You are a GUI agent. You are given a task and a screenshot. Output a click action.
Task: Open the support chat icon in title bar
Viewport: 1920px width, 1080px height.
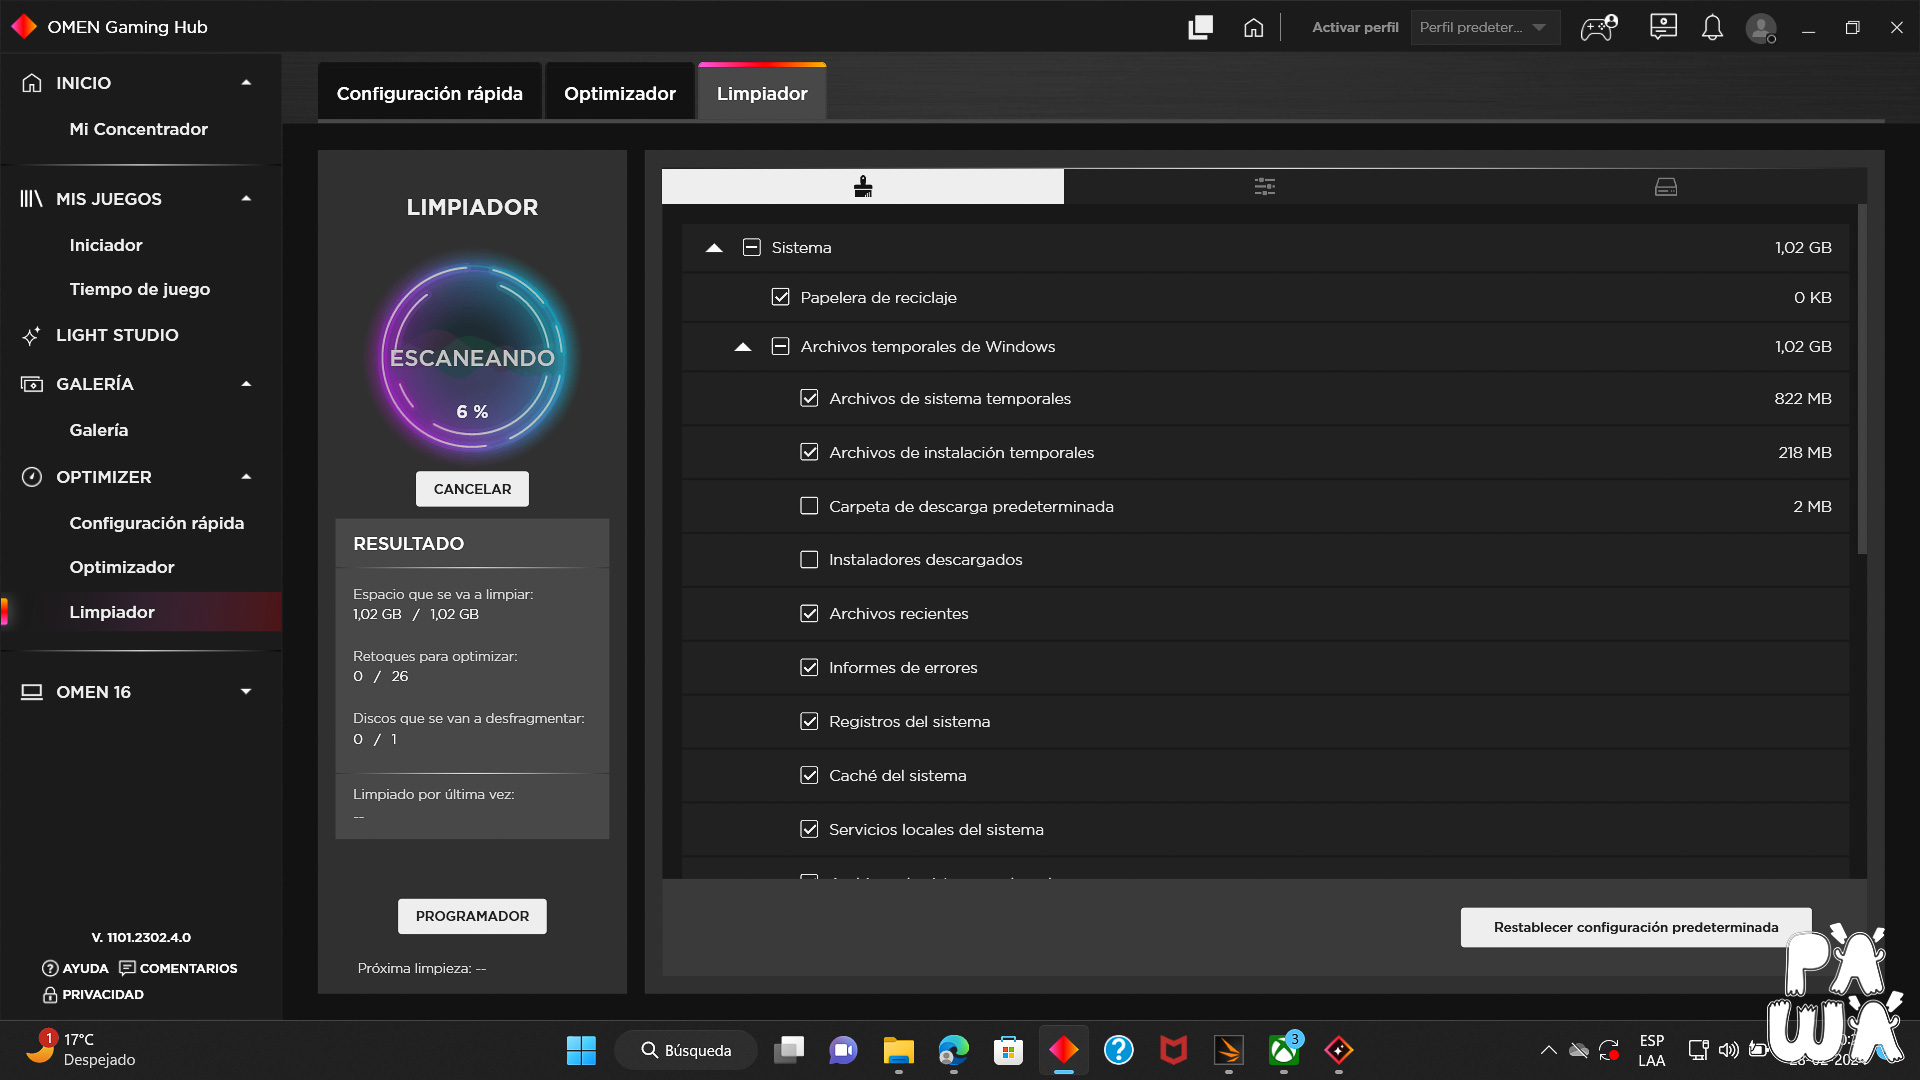[x=1663, y=27]
